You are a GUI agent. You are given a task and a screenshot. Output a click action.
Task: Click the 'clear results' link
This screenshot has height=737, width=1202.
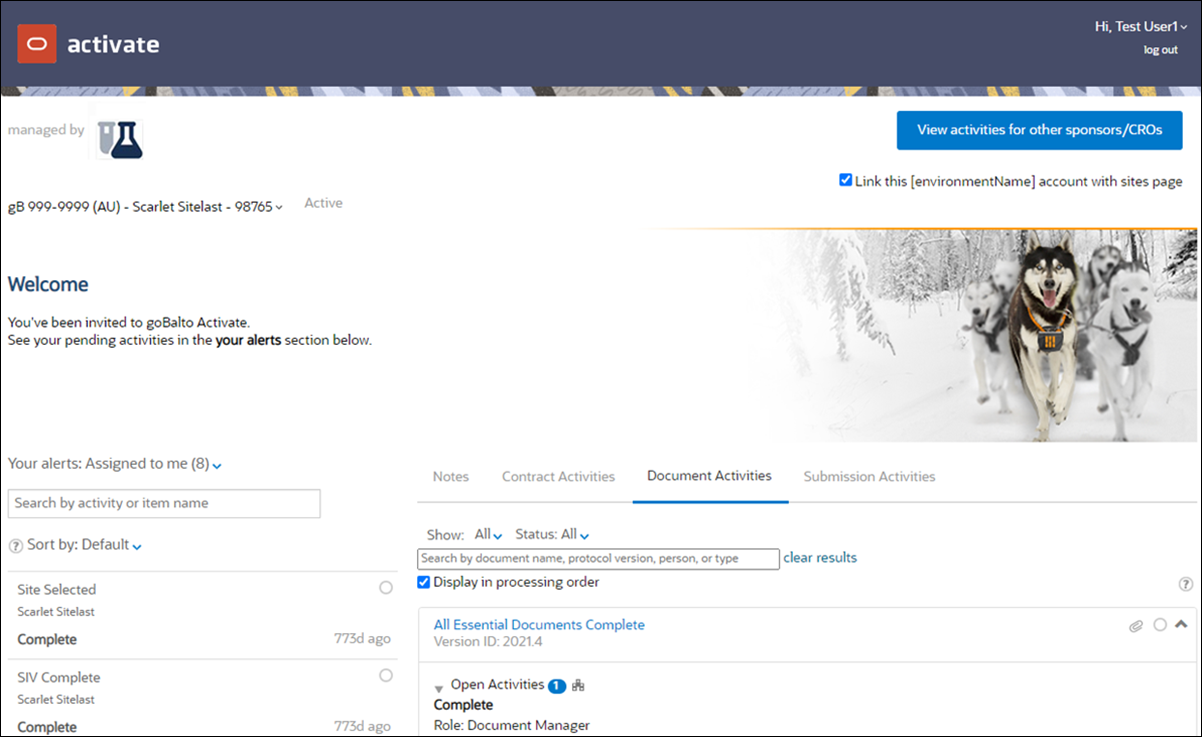pyautogui.click(x=819, y=558)
